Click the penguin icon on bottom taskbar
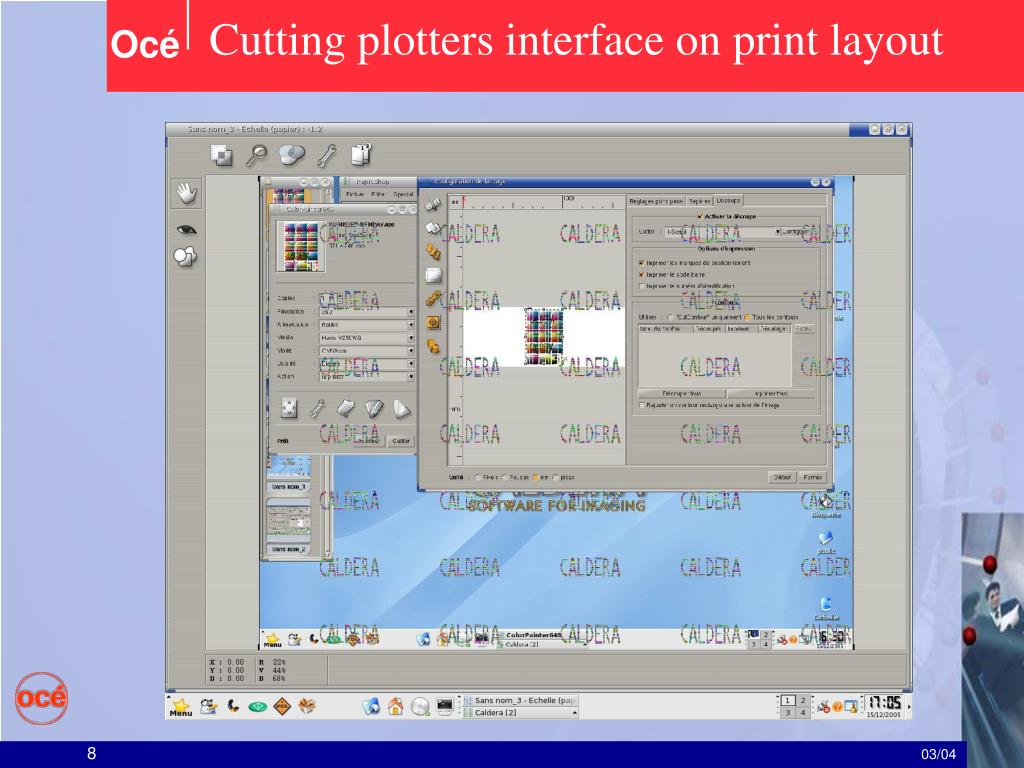Viewport: 1024px width, 768px height. point(208,706)
